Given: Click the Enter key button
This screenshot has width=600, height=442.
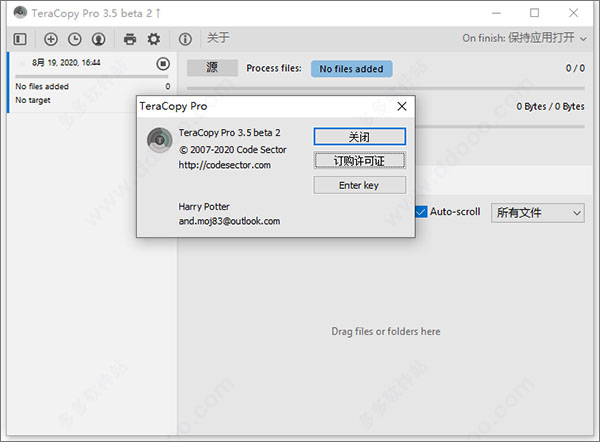Looking at the screenshot, I should (x=359, y=185).
